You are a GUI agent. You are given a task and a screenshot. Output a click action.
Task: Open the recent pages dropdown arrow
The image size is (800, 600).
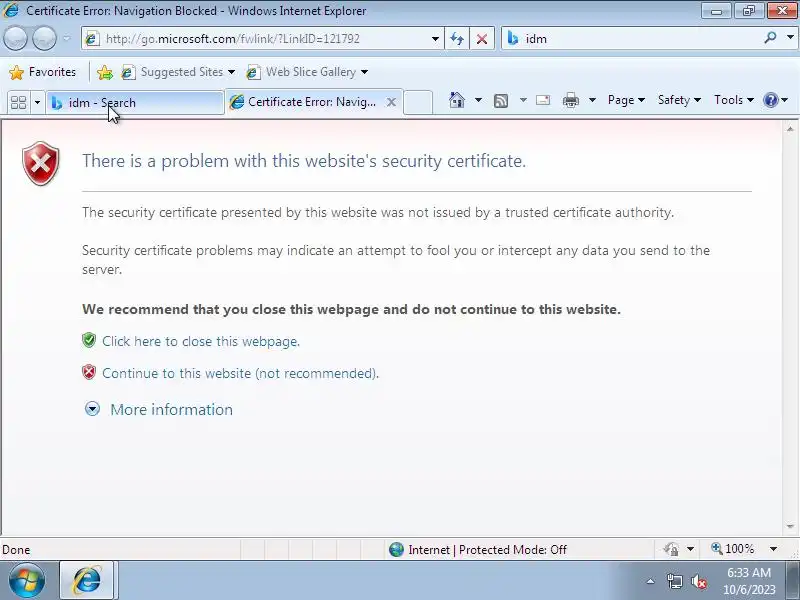67,39
